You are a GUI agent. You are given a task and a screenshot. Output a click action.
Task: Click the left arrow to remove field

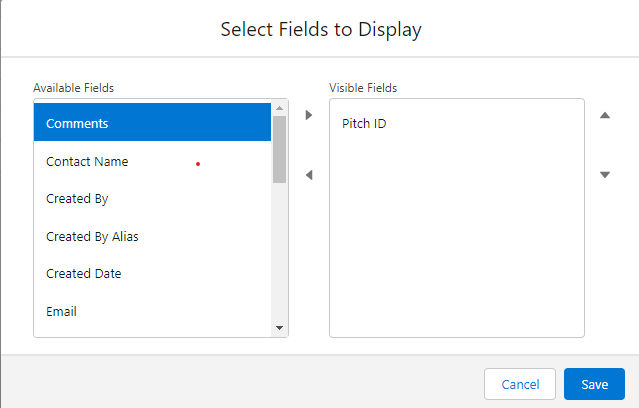(x=309, y=175)
